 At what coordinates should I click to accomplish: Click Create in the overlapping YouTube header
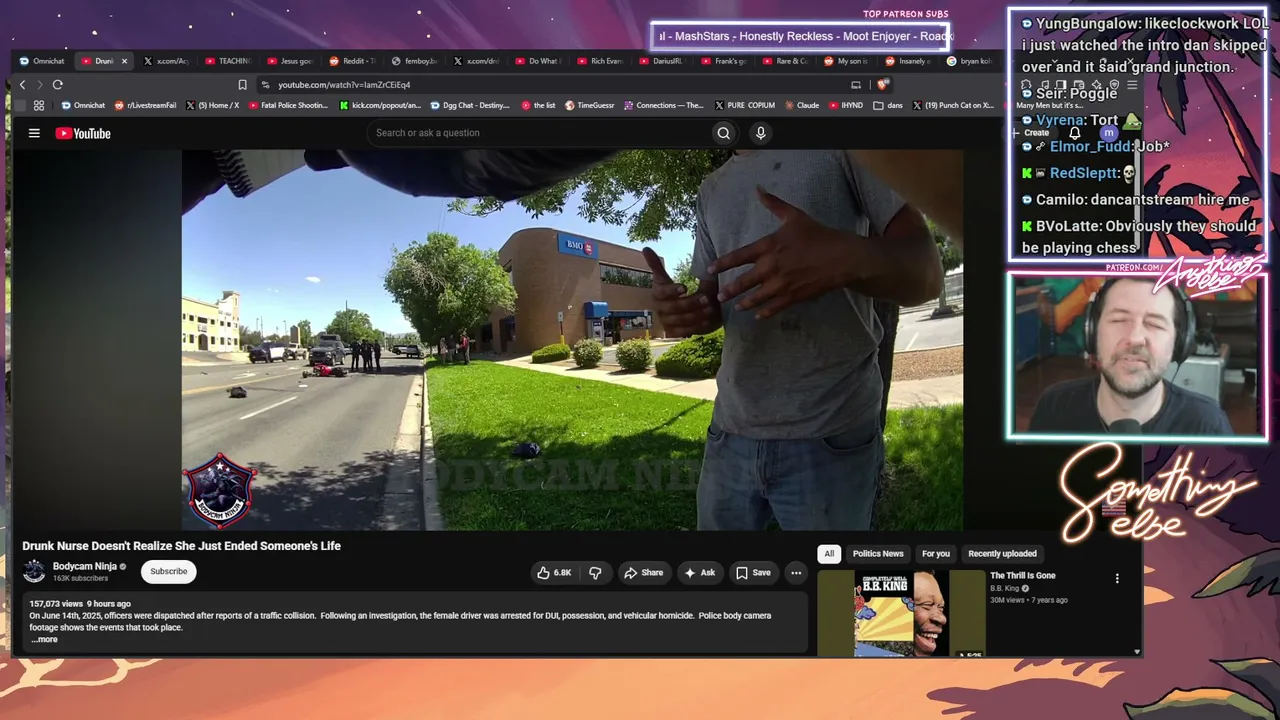1032,133
